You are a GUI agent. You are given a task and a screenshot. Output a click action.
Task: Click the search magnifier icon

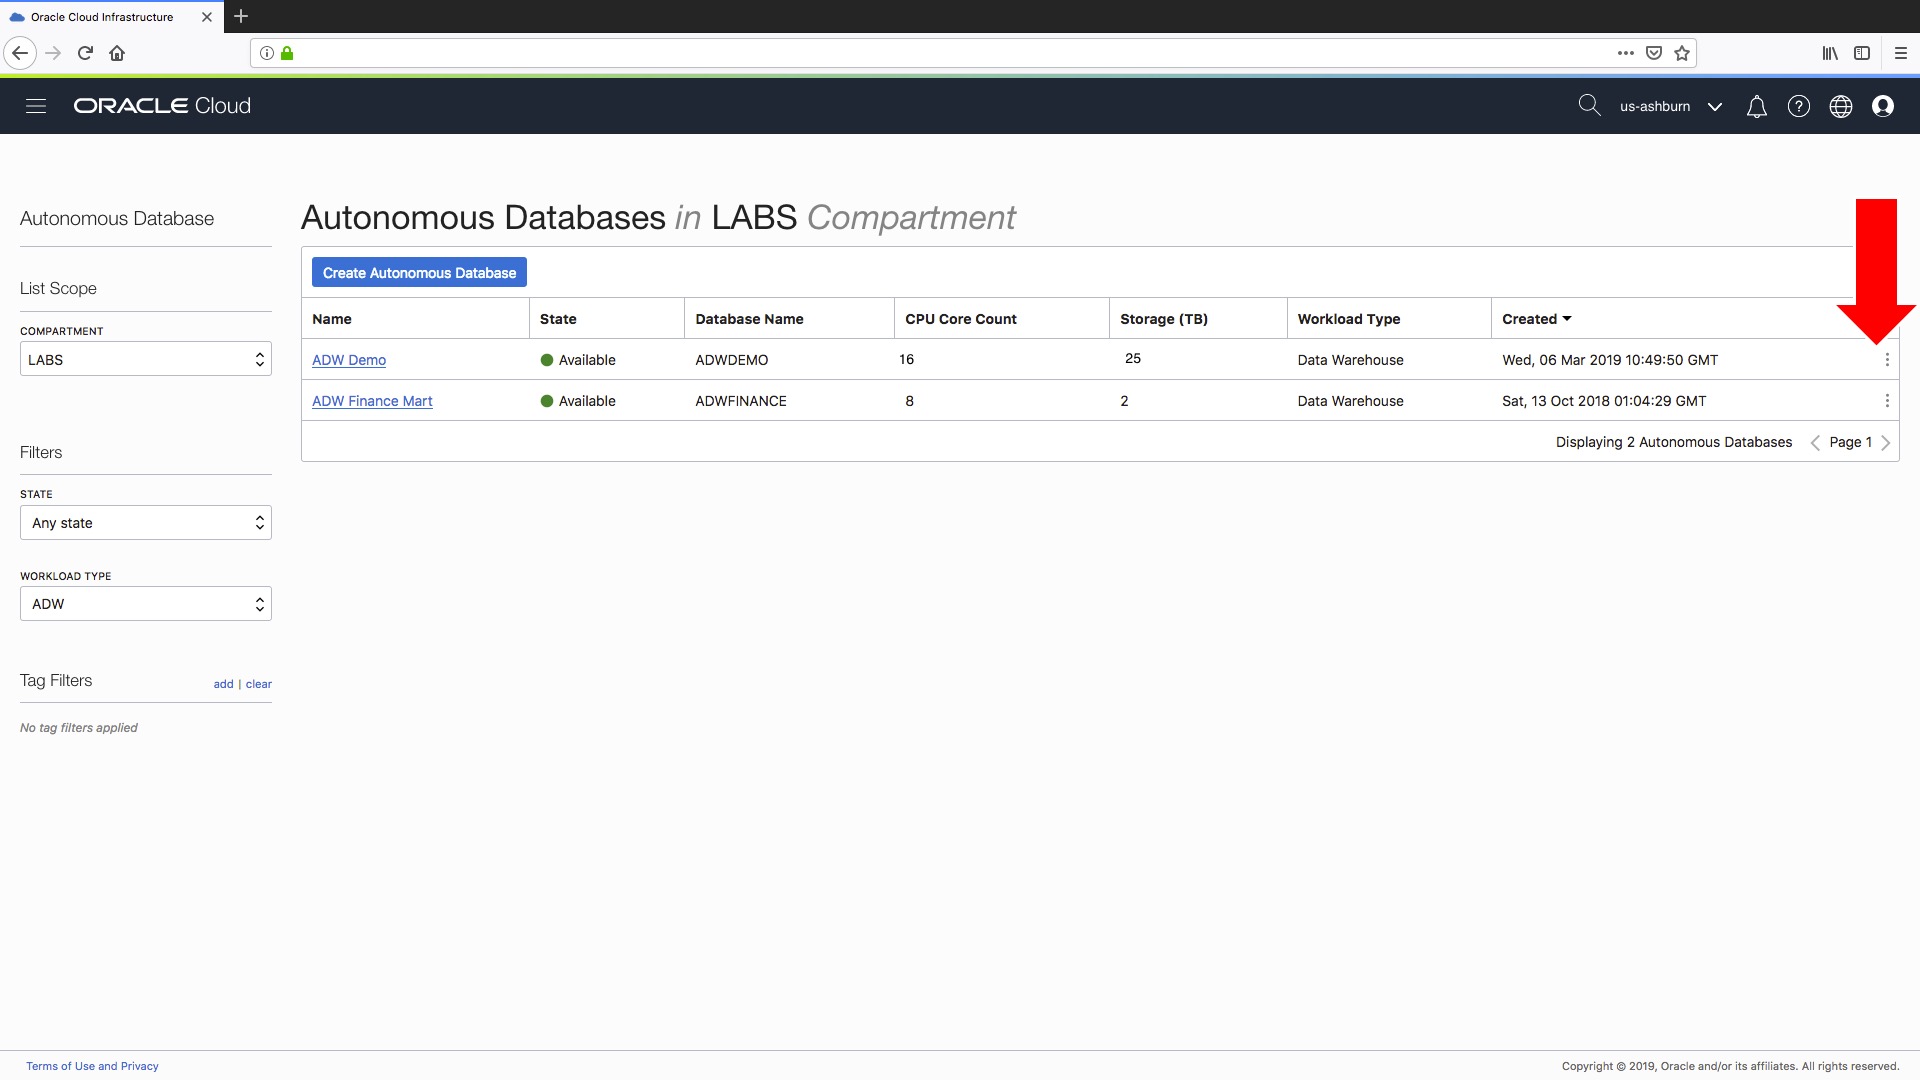pyautogui.click(x=1590, y=105)
